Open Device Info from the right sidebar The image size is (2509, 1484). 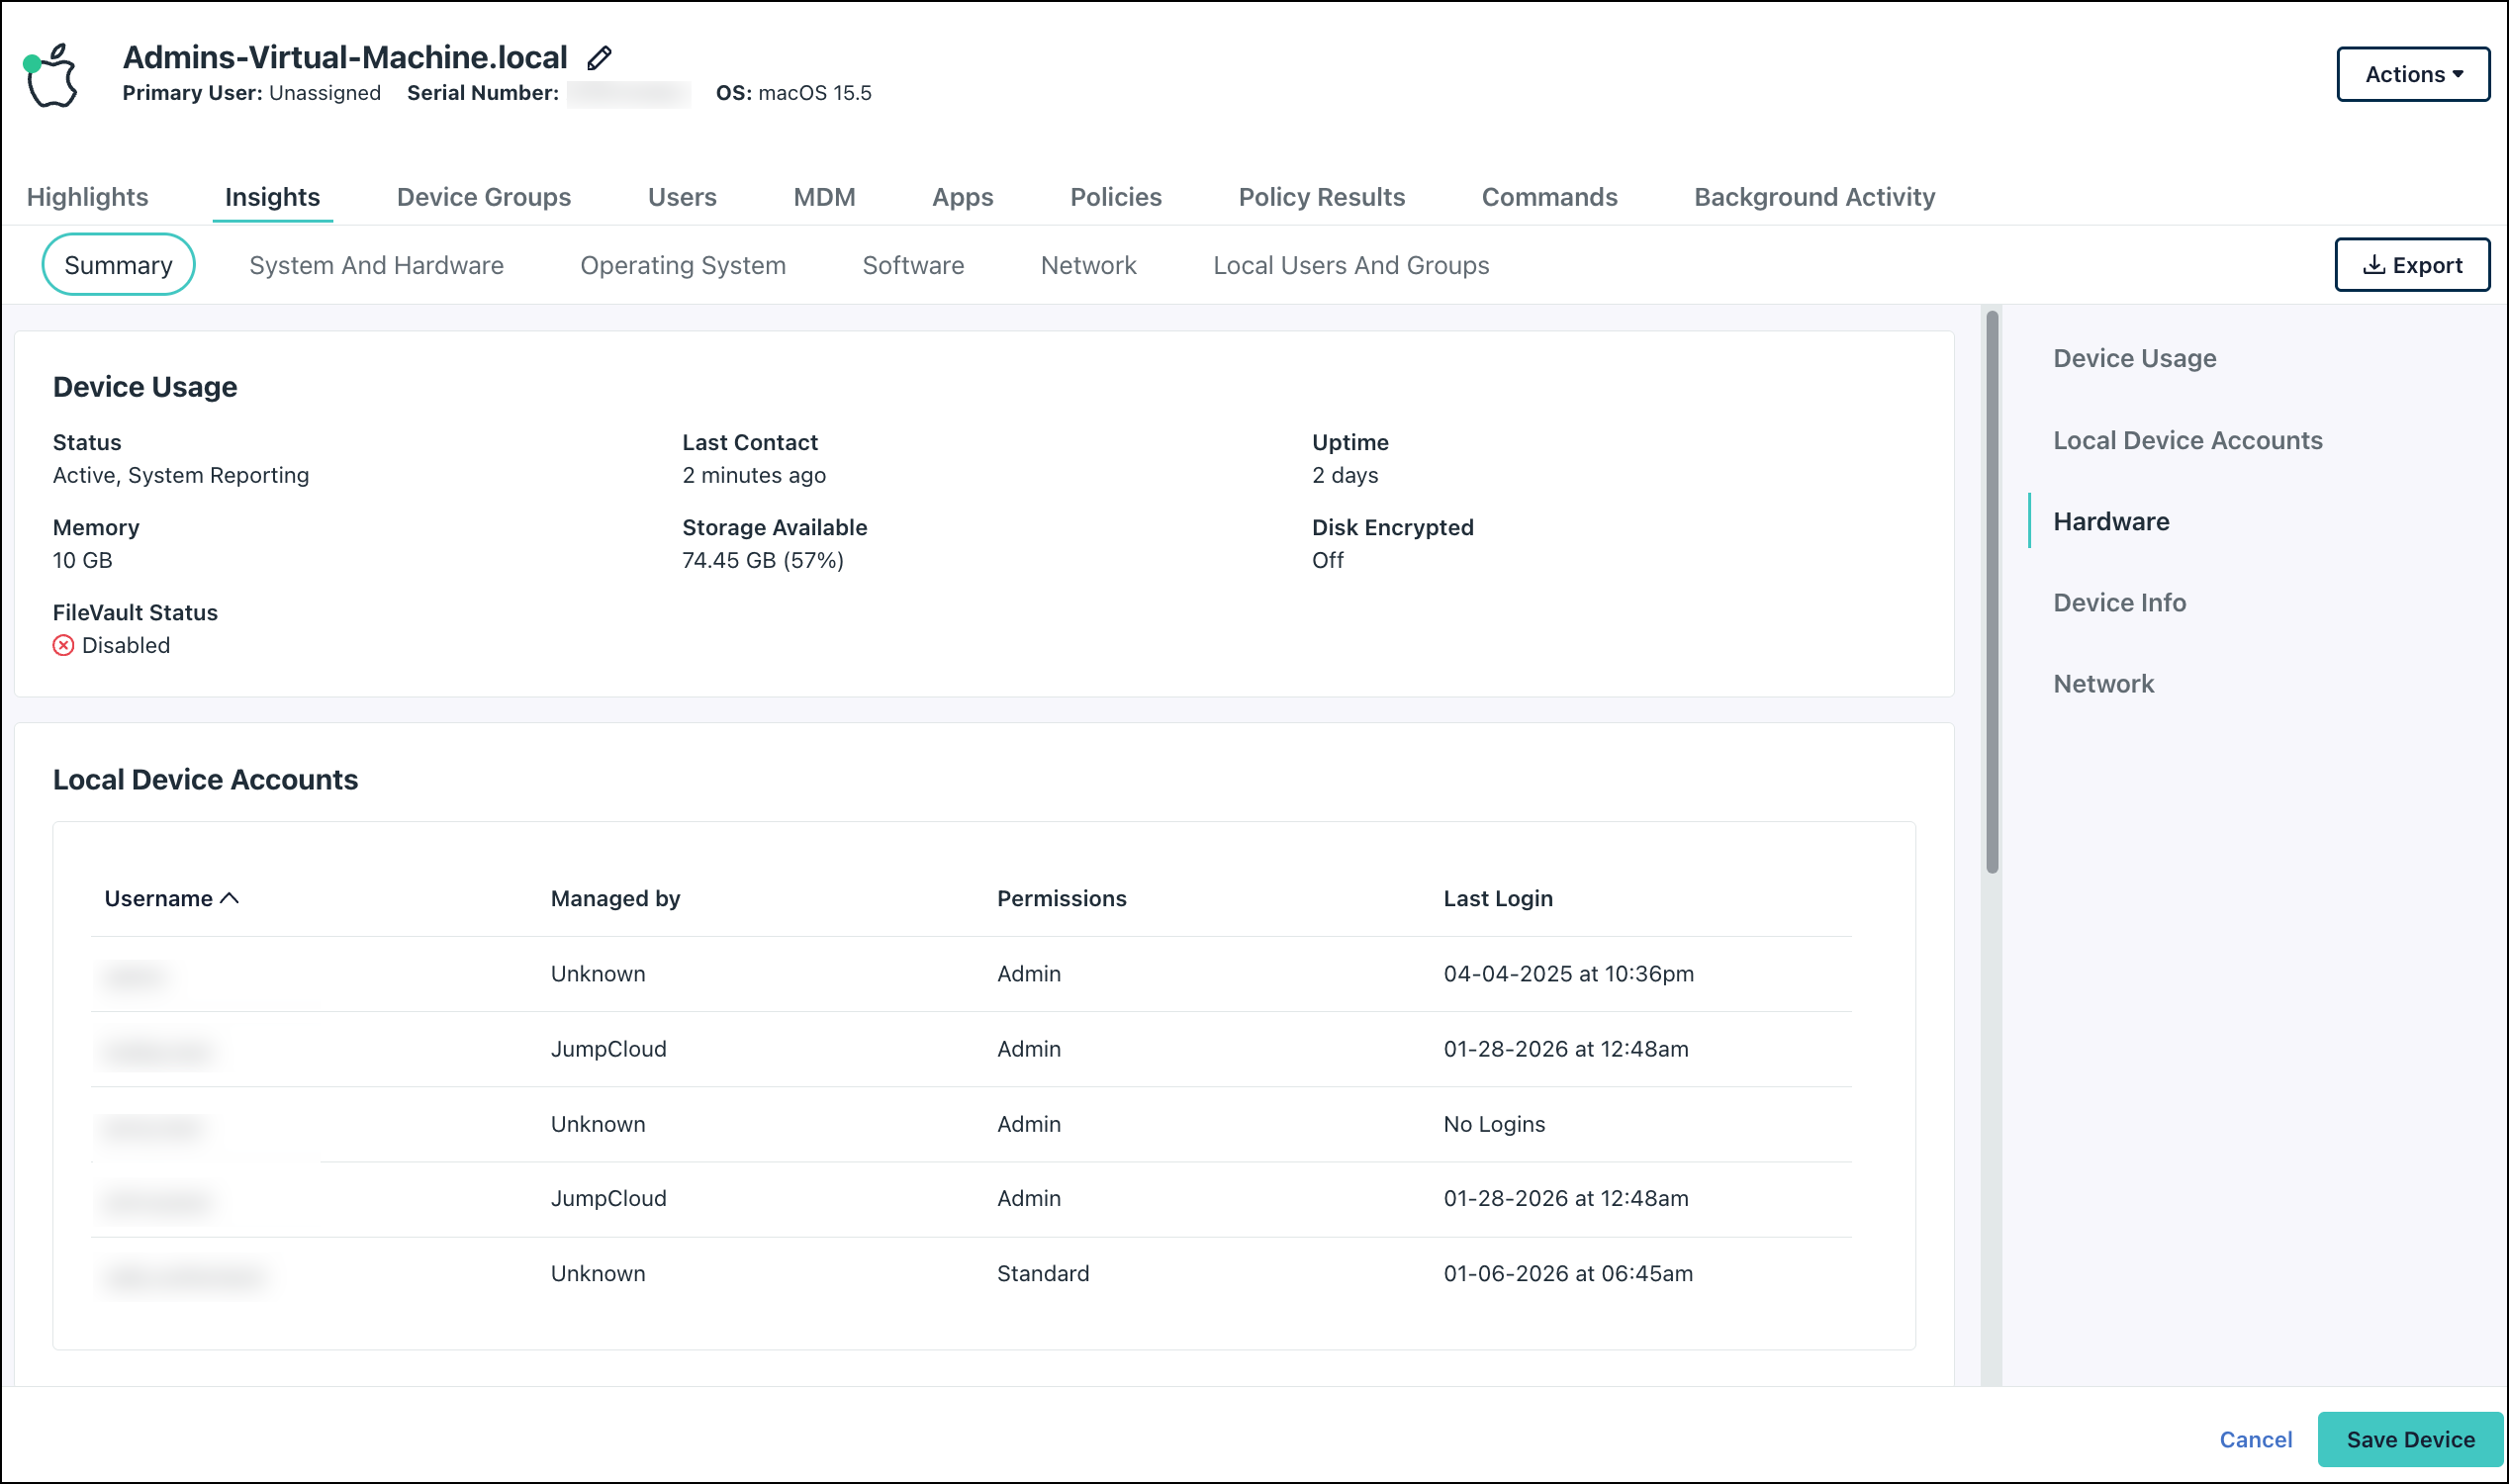point(2118,602)
